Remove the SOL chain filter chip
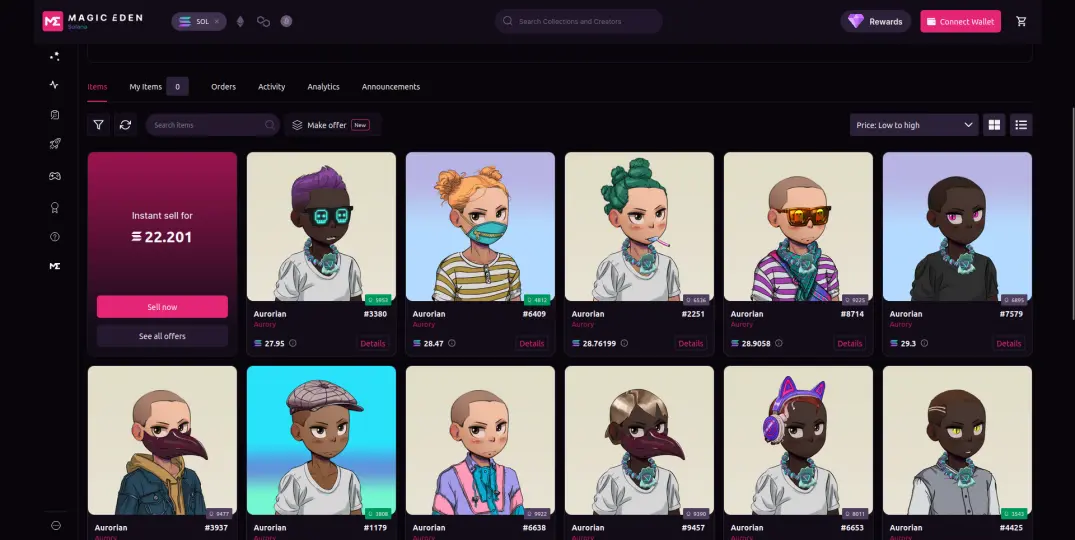The width and height of the screenshot is (1075, 540). click(x=217, y=21)
